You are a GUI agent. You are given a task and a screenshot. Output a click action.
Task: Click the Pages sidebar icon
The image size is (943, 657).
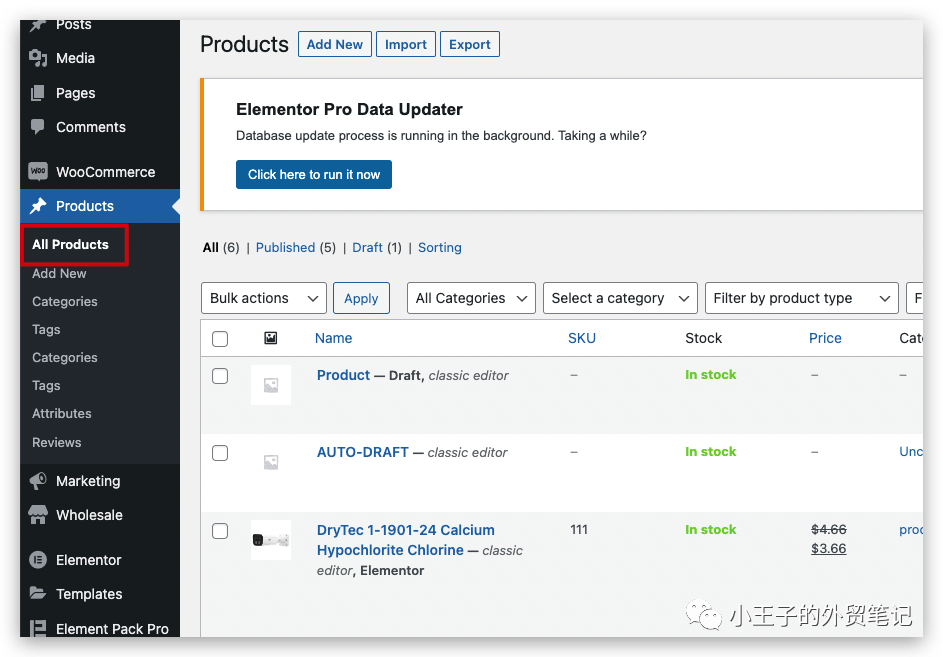tap(38, 93)
